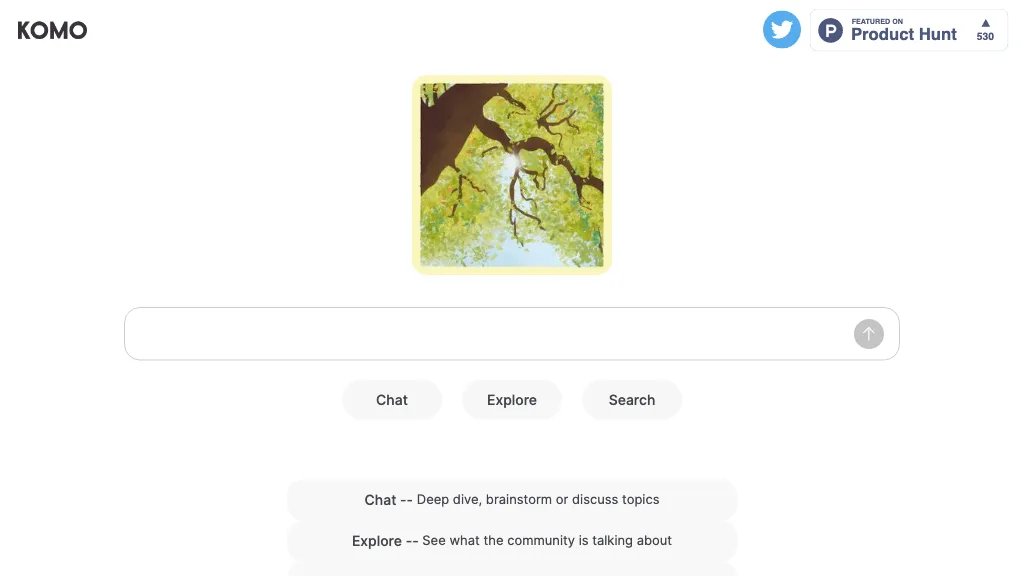Click the partially visible third description row
This screenshot has height=576, width=1024.
[x=512, y=569]
